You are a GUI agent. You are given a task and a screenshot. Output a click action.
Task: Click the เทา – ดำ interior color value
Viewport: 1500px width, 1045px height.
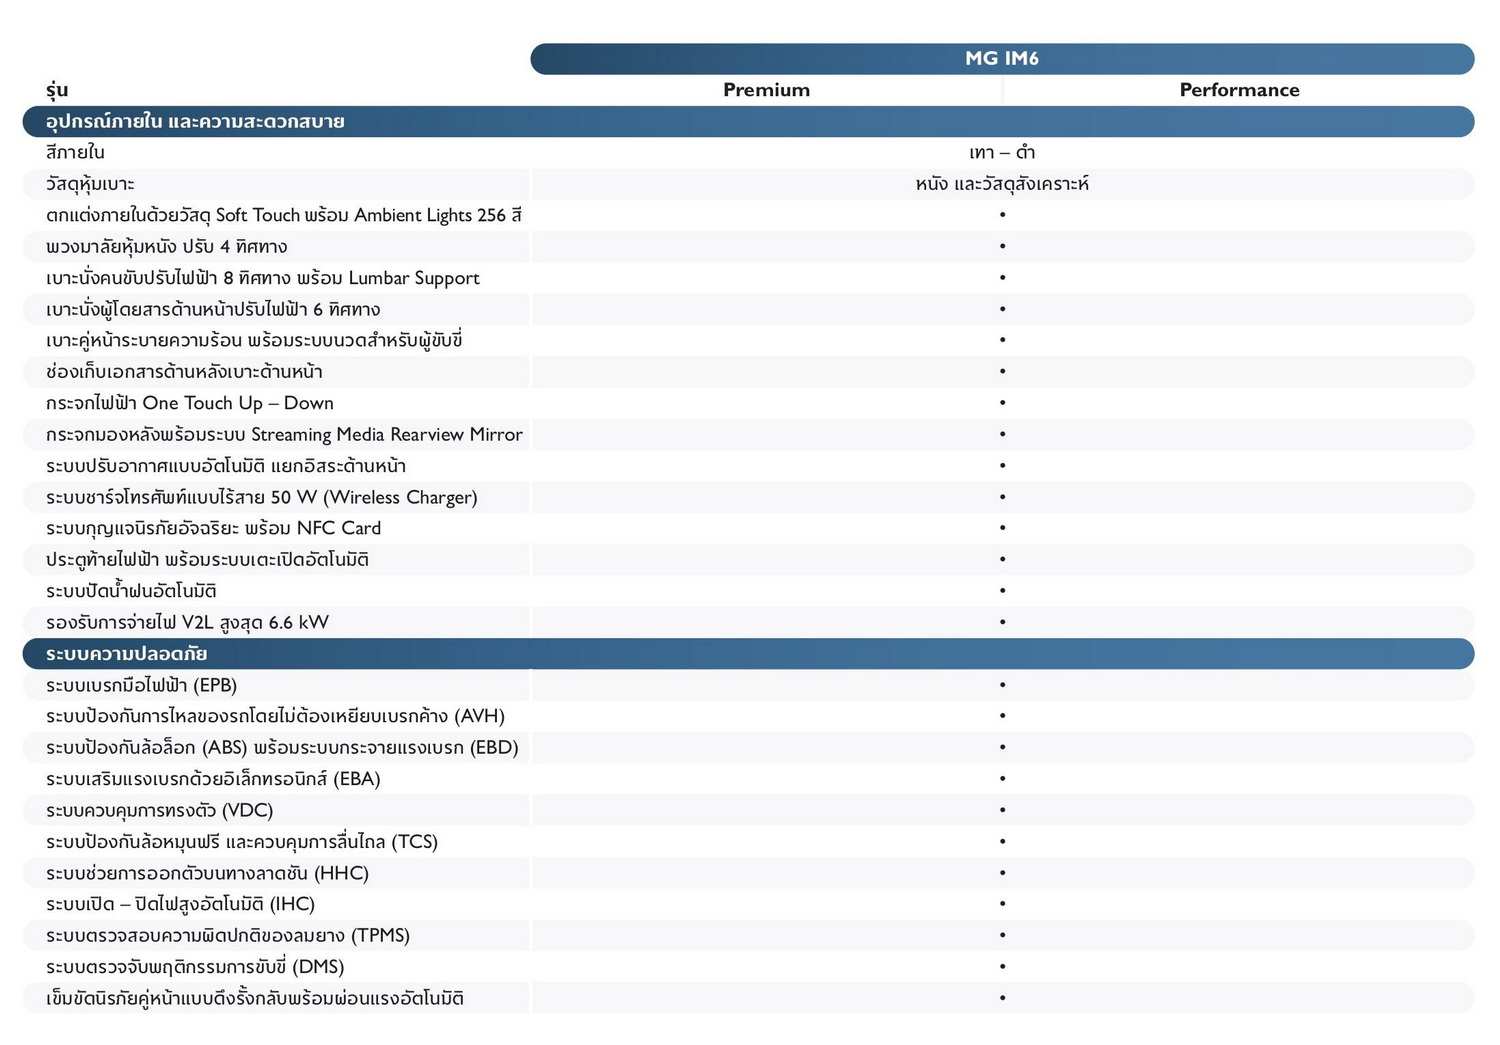[1002, 153]
